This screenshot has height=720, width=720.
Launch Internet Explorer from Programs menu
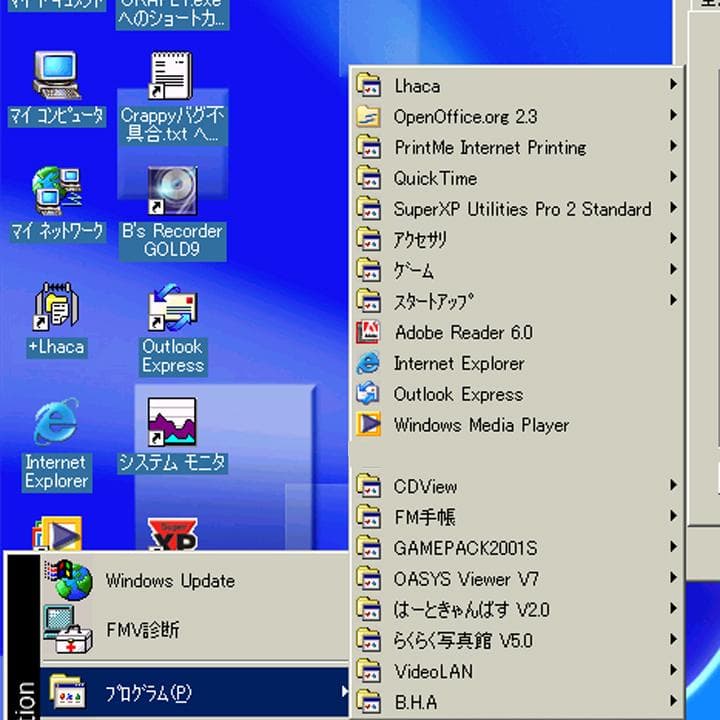(518, 363)
